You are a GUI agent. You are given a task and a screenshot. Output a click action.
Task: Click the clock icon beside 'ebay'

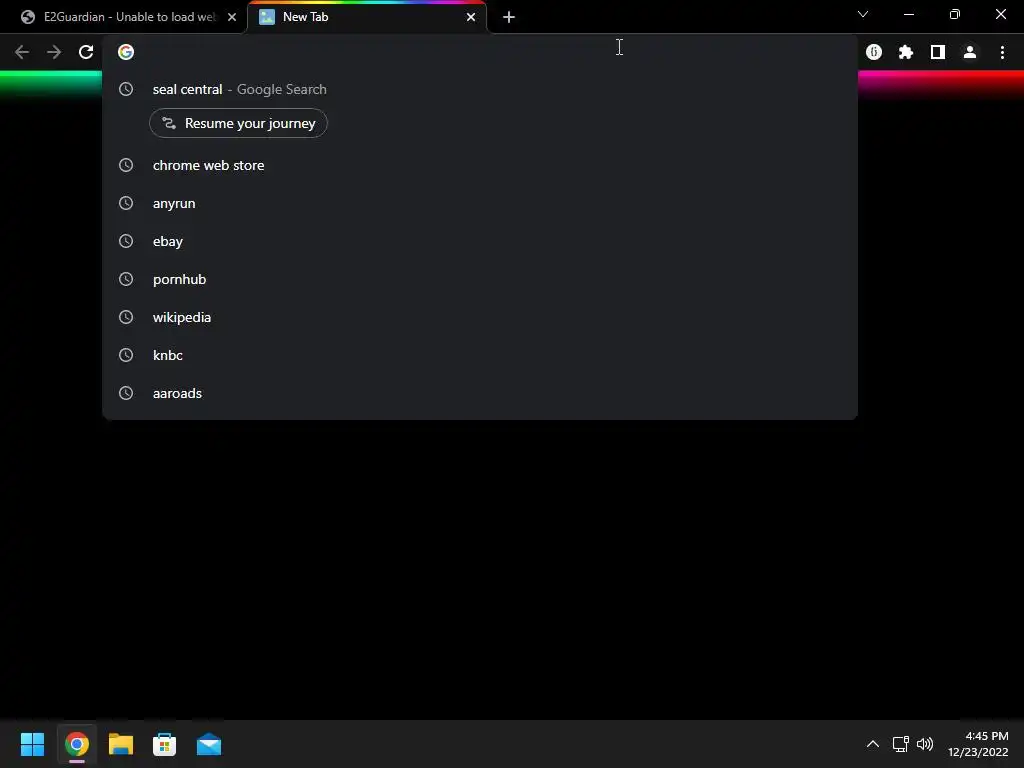126,241
